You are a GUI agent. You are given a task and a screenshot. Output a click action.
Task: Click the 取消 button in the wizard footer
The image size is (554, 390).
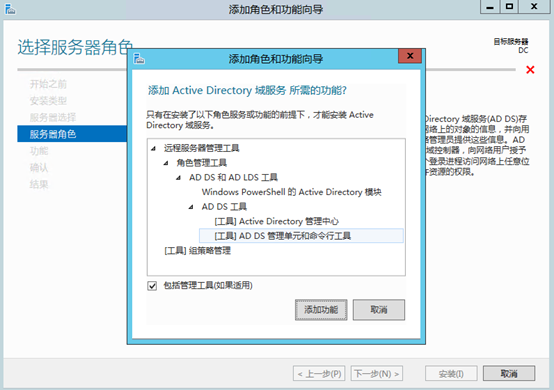tap(509, 373)
